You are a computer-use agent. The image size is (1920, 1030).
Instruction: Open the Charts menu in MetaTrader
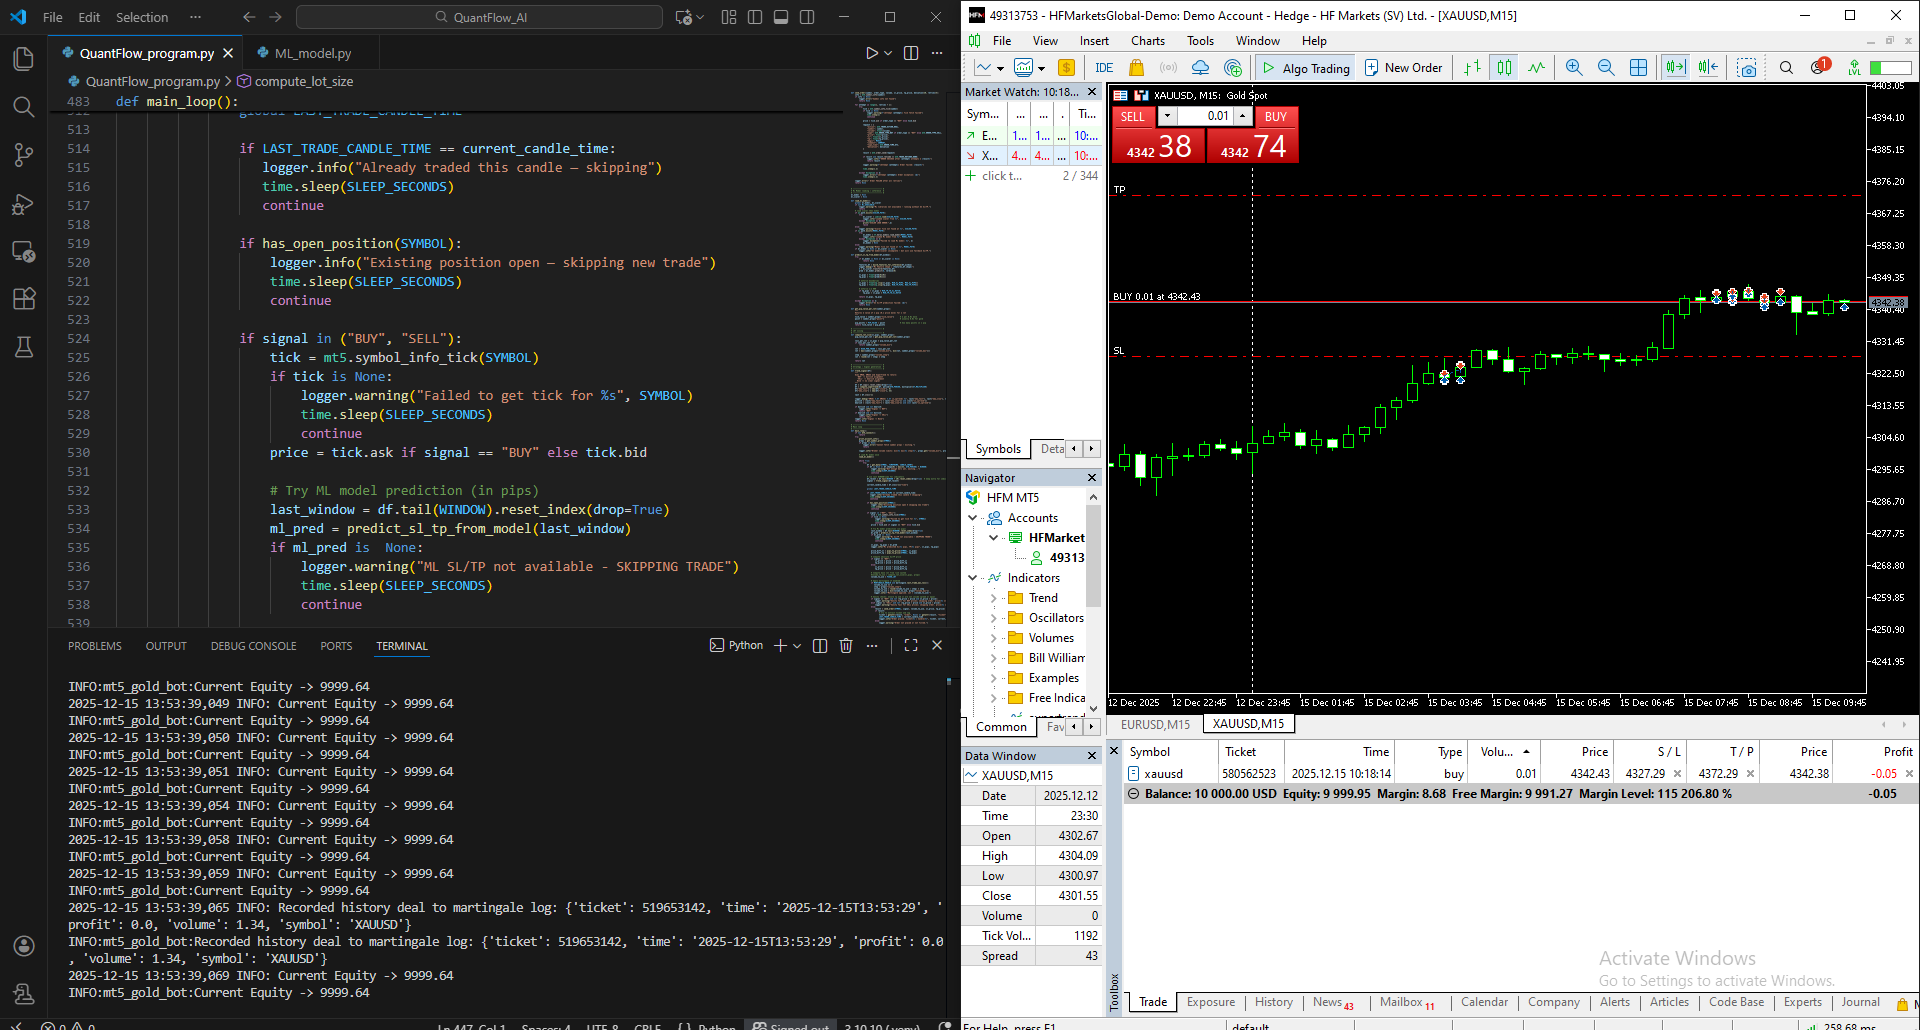[x=1147, y=41]
